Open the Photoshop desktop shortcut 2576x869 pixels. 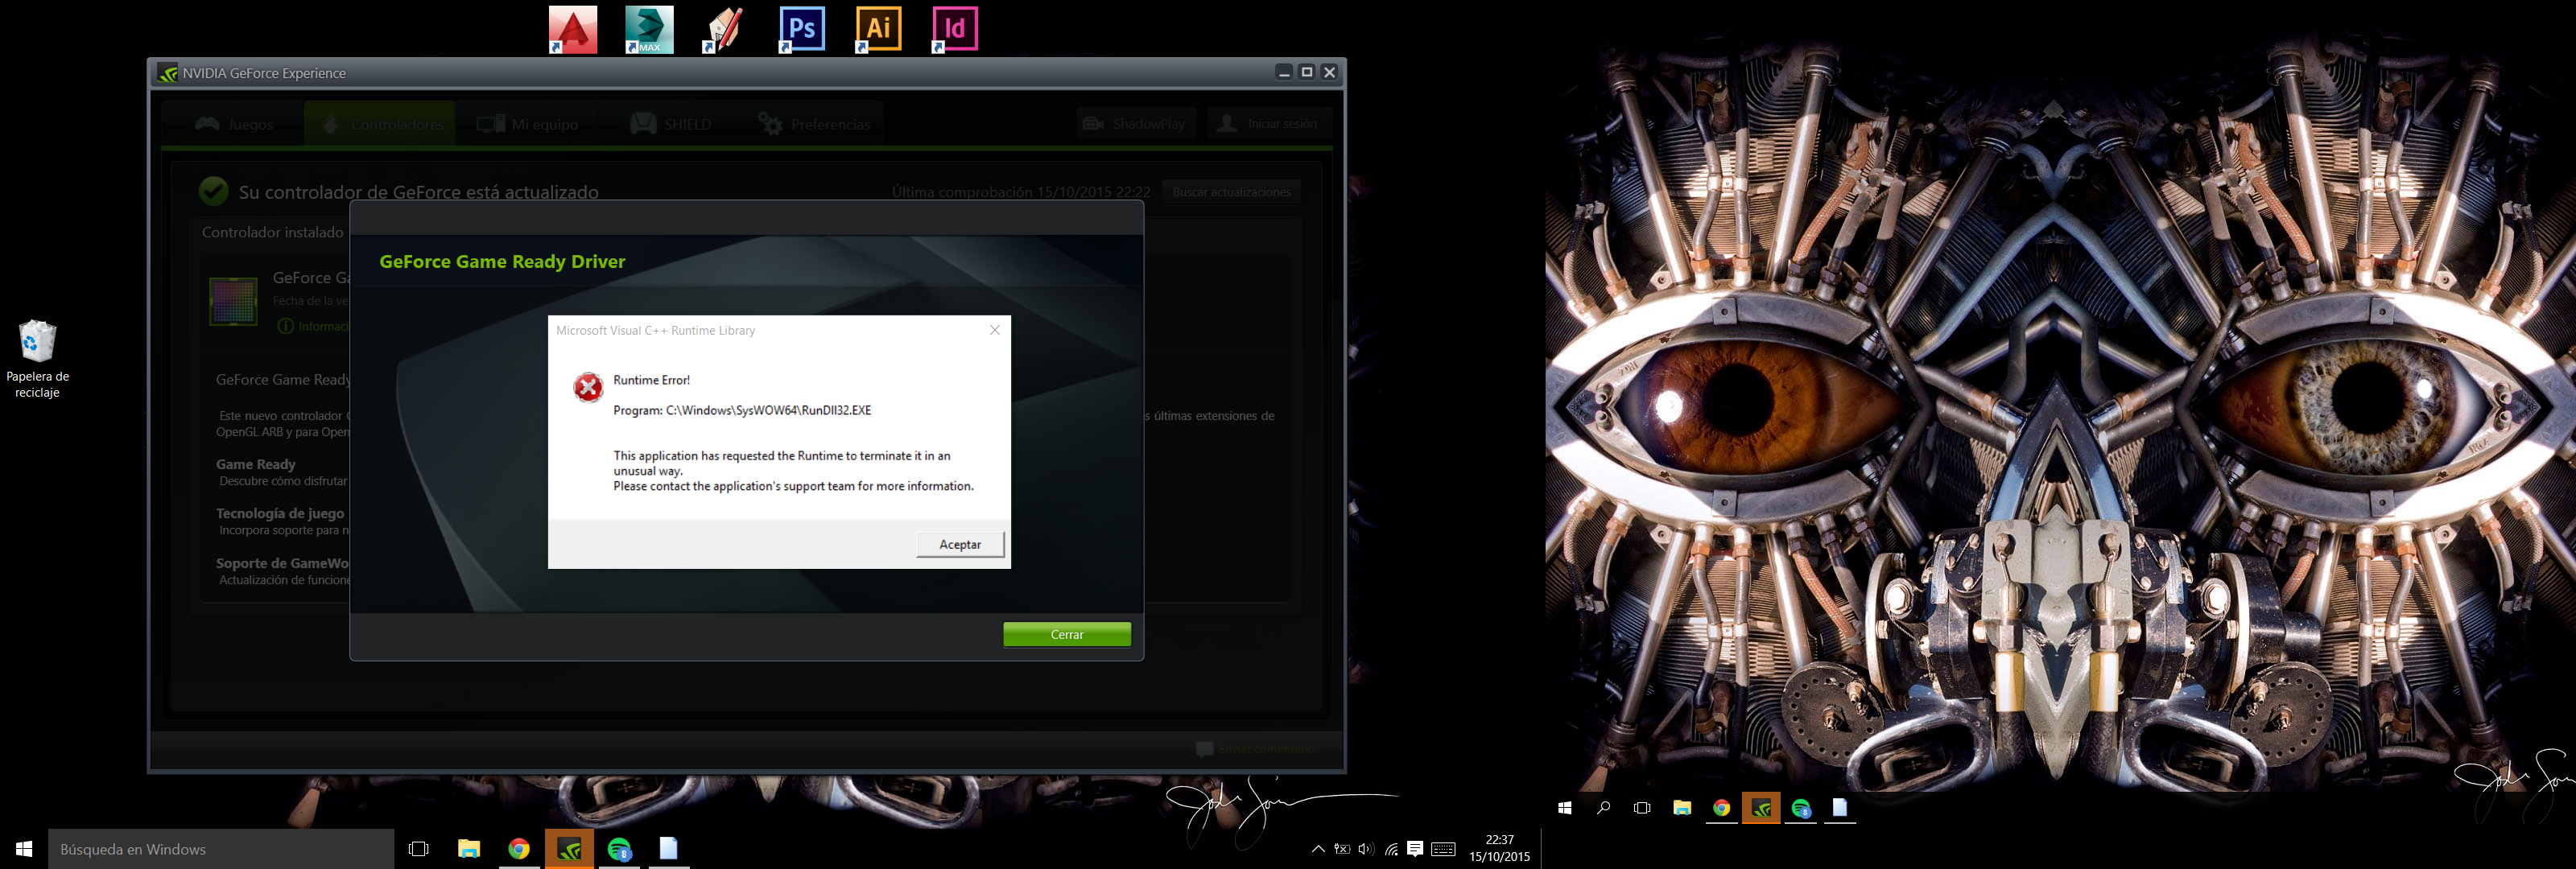(802, 29)
